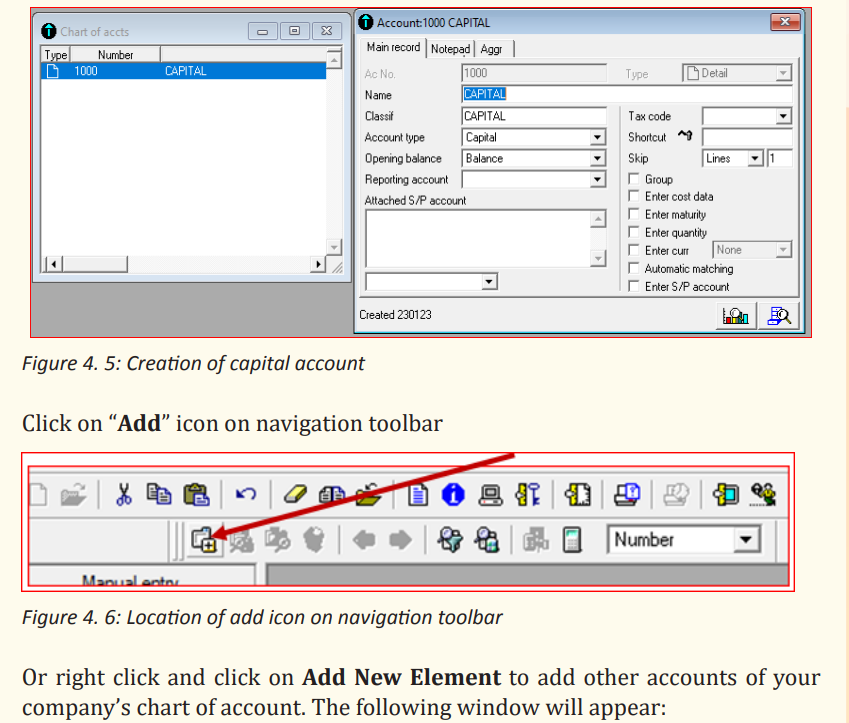This screenshot has height=723, width=849.
Task: Open the Skip Lines dropdown
Action: click(x=755, y=158)
